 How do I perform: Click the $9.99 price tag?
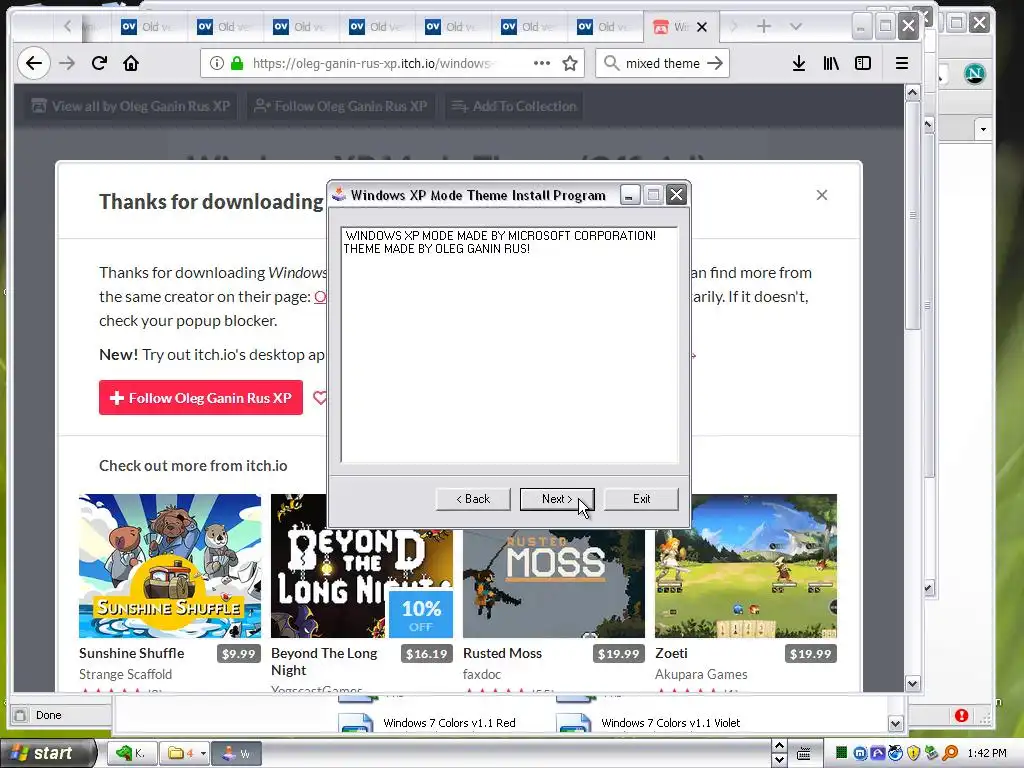coord(238,654)
